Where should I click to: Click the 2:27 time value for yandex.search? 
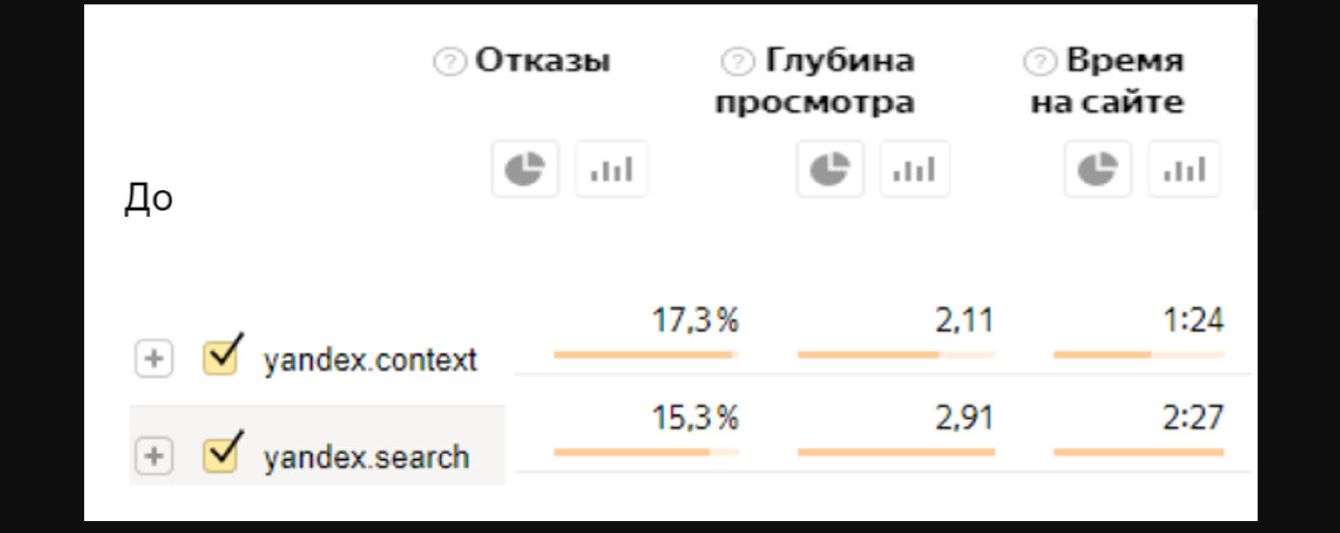1193,418
